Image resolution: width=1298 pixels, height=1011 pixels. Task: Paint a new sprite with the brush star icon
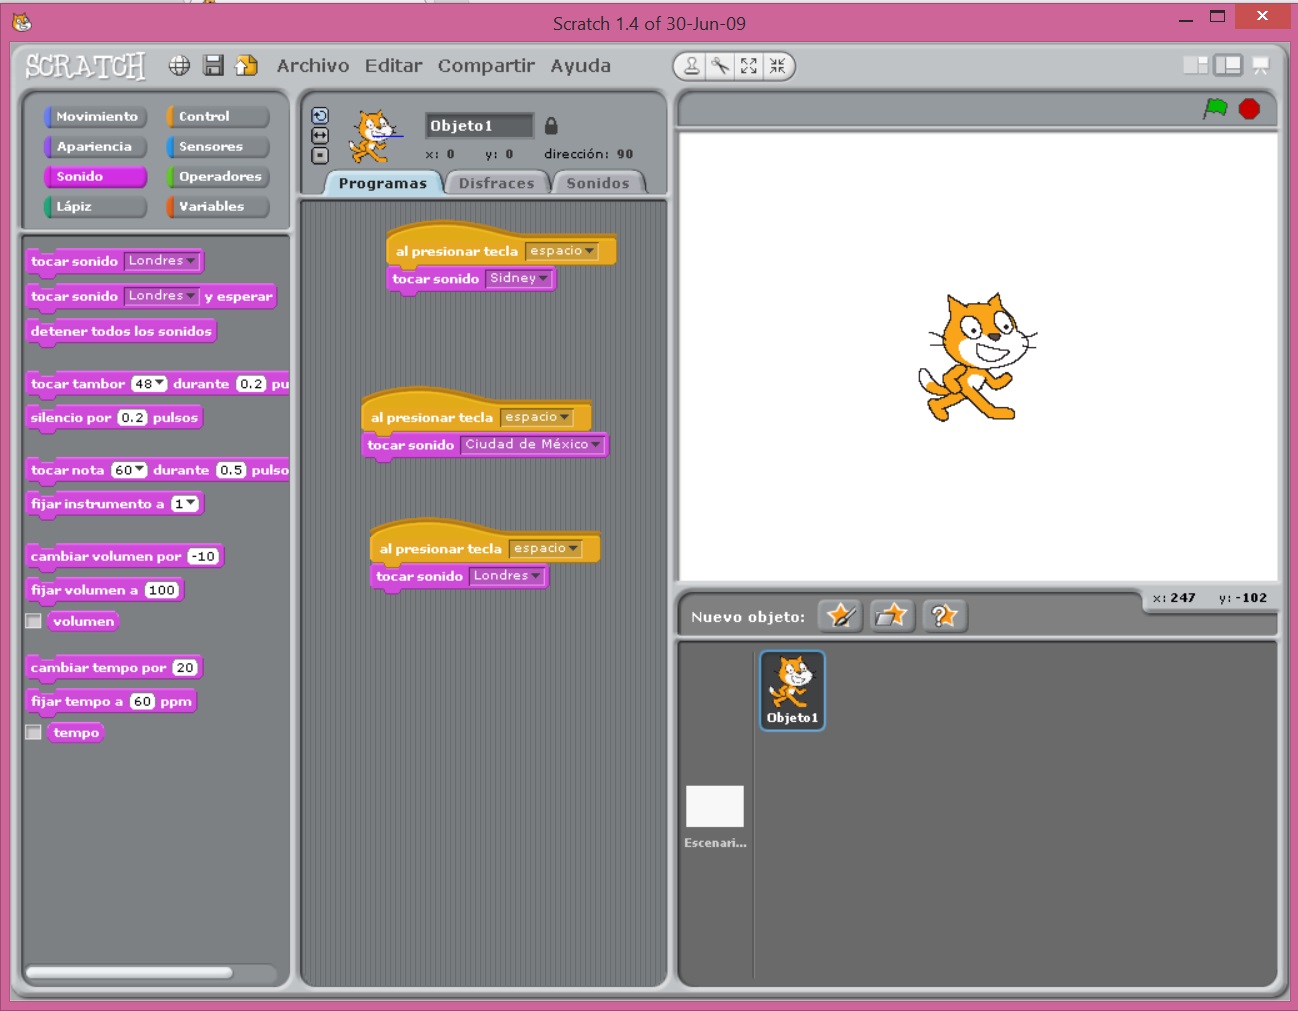pyautogui.click(x=841, y=616)
